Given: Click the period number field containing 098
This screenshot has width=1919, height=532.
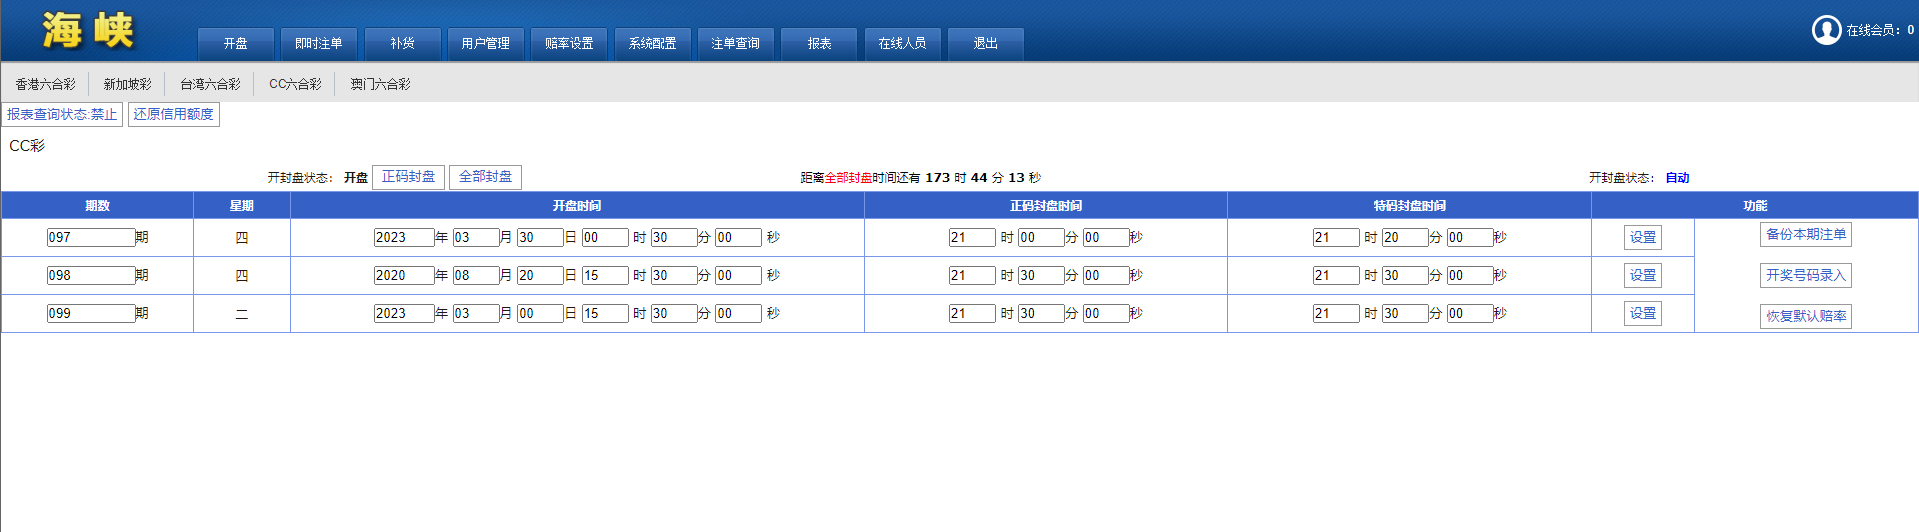Looking at the screenshot, I should pyautogui.click(x=90, y=276).
